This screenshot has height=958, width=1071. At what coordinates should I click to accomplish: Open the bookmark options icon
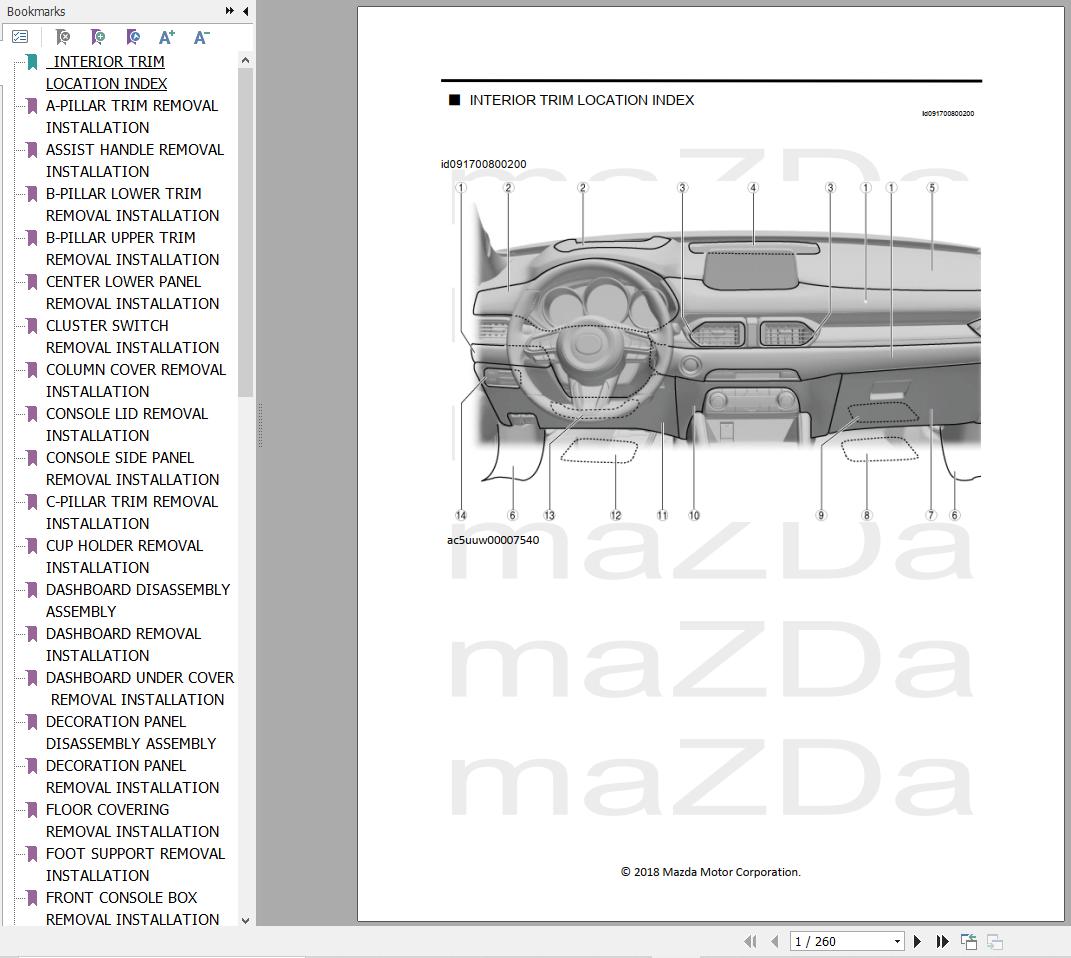click(x=20, y=36)
